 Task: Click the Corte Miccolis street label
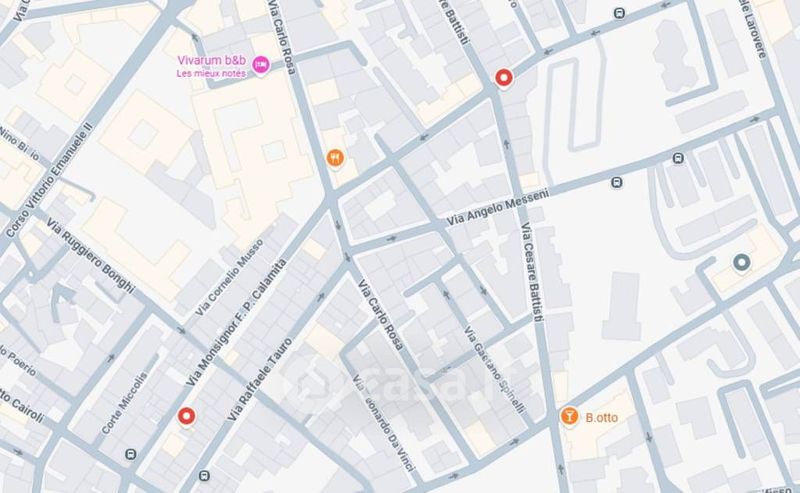point(124,403)
